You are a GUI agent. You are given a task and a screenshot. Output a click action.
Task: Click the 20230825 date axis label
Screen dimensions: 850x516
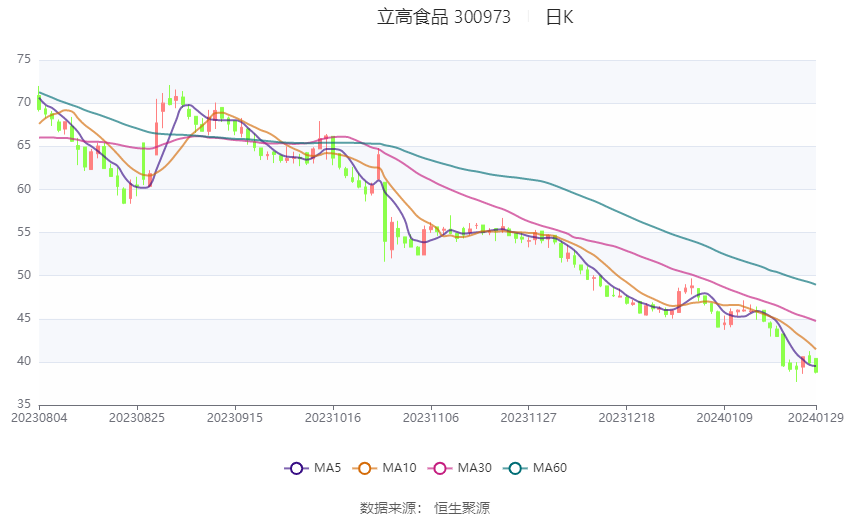click(x=137, y=418)
